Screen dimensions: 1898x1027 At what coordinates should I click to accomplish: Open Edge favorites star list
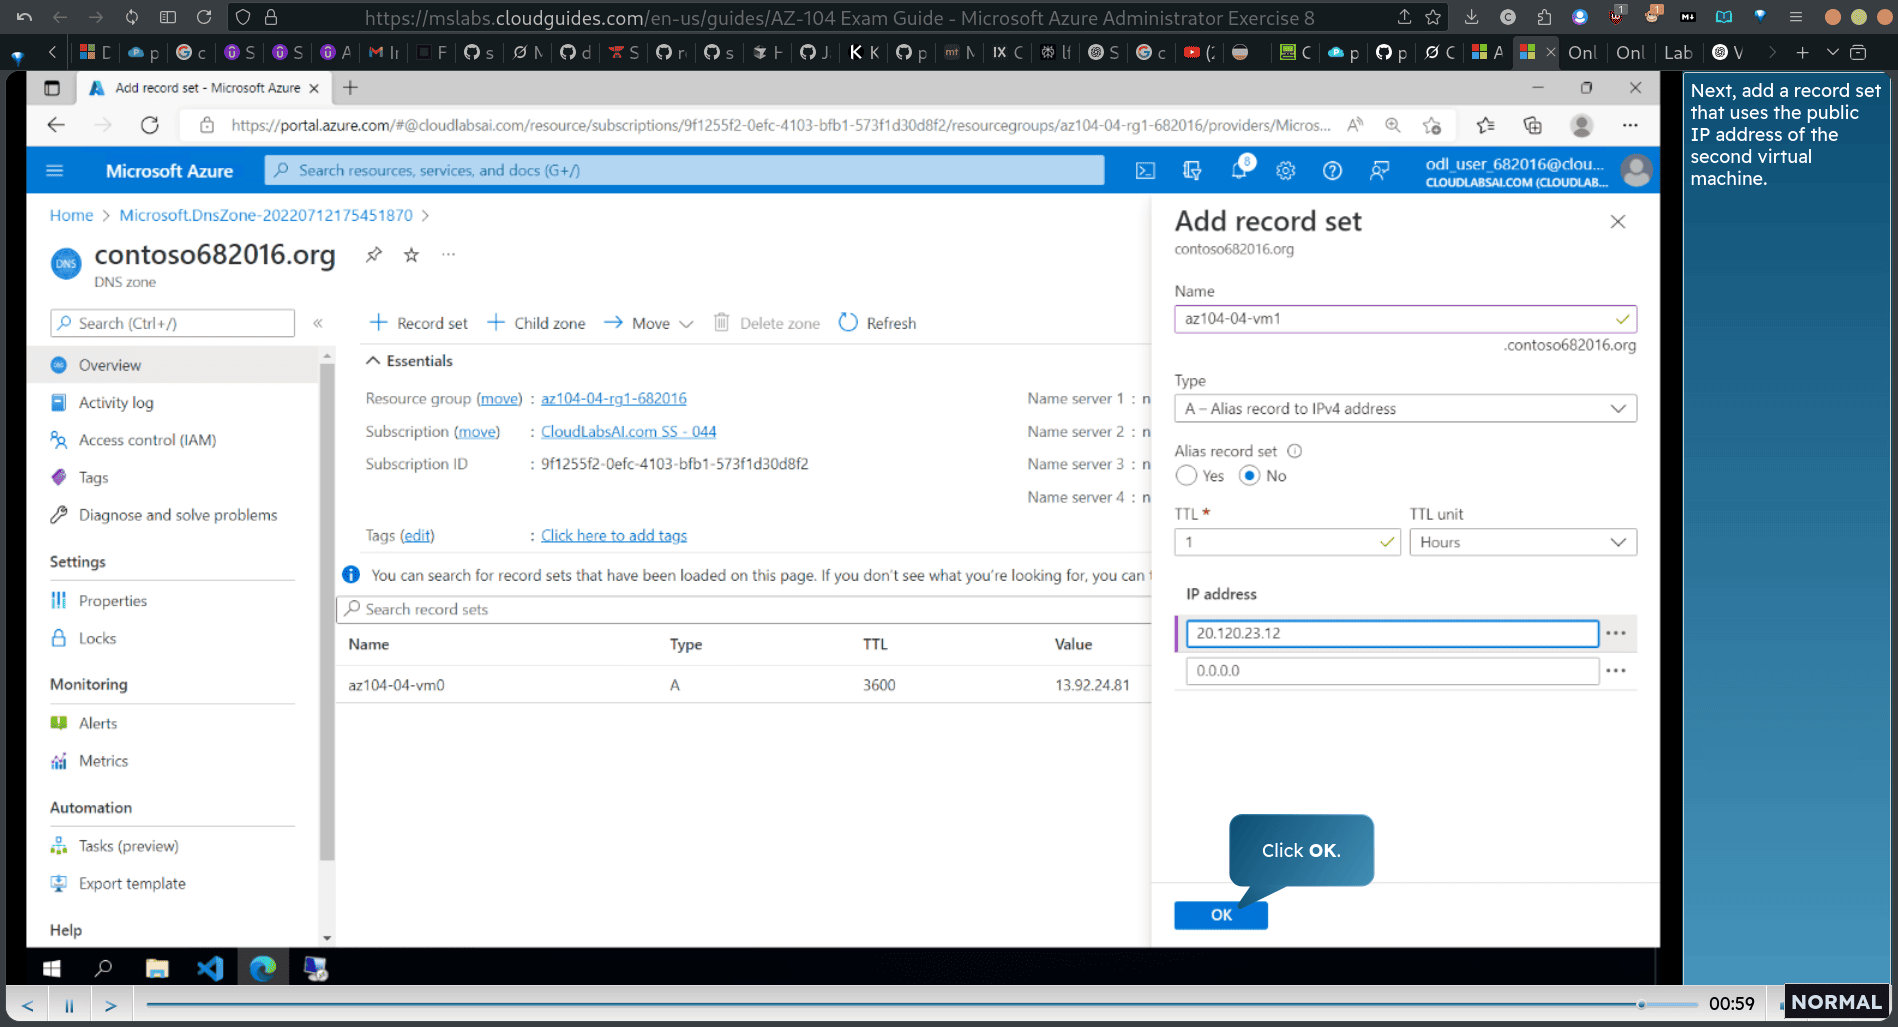coord(1485,125)
